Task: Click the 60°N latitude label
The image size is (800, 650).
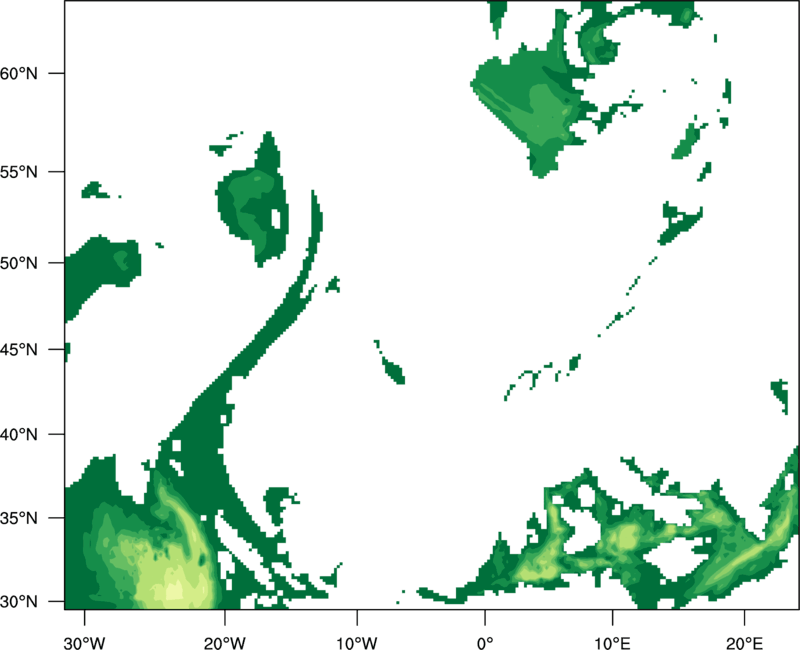Action: [18, 74]
